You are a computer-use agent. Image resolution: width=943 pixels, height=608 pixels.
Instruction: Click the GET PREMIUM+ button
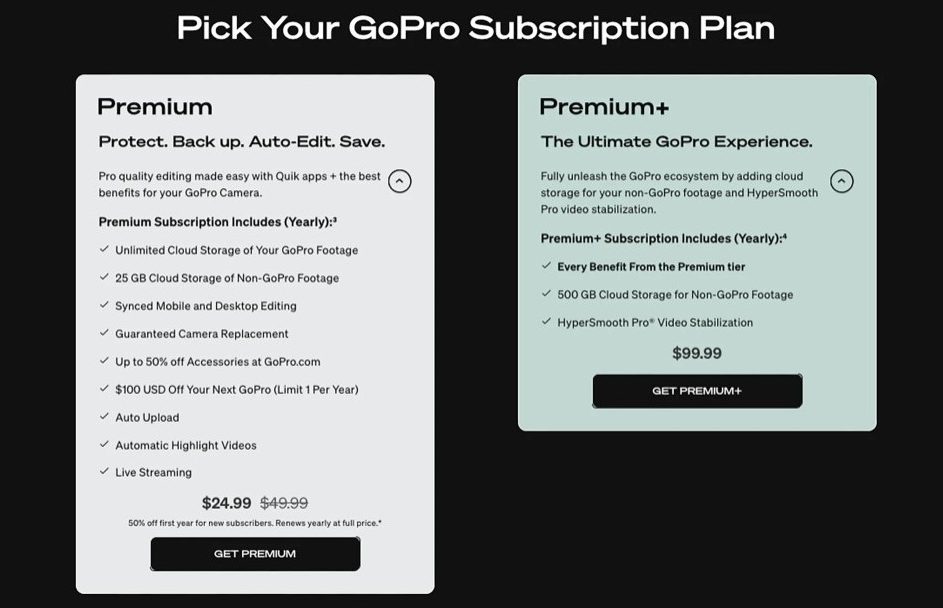(x=697, y=391)
